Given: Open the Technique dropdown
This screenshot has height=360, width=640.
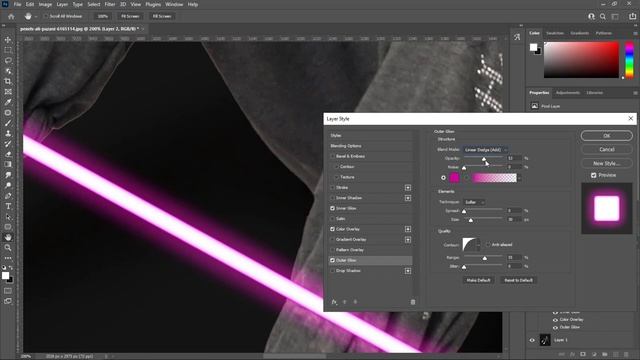Looking at the screenshot, I should pos(474,202).
